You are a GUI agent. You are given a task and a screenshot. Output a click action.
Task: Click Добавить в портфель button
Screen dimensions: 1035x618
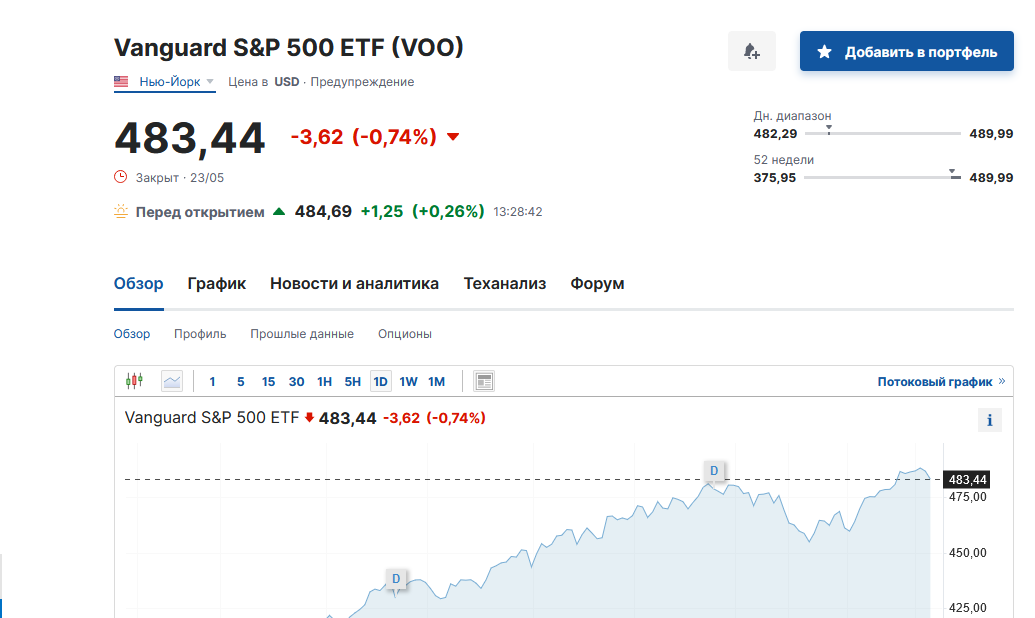click(x=907, y=52)
